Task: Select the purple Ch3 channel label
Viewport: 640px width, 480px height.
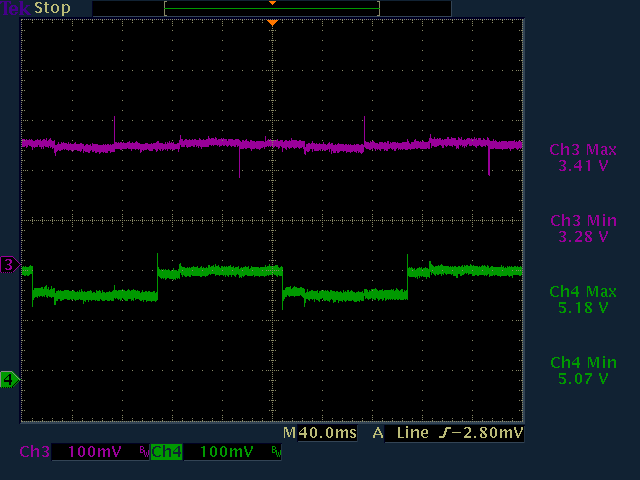Action: (33, 452)
